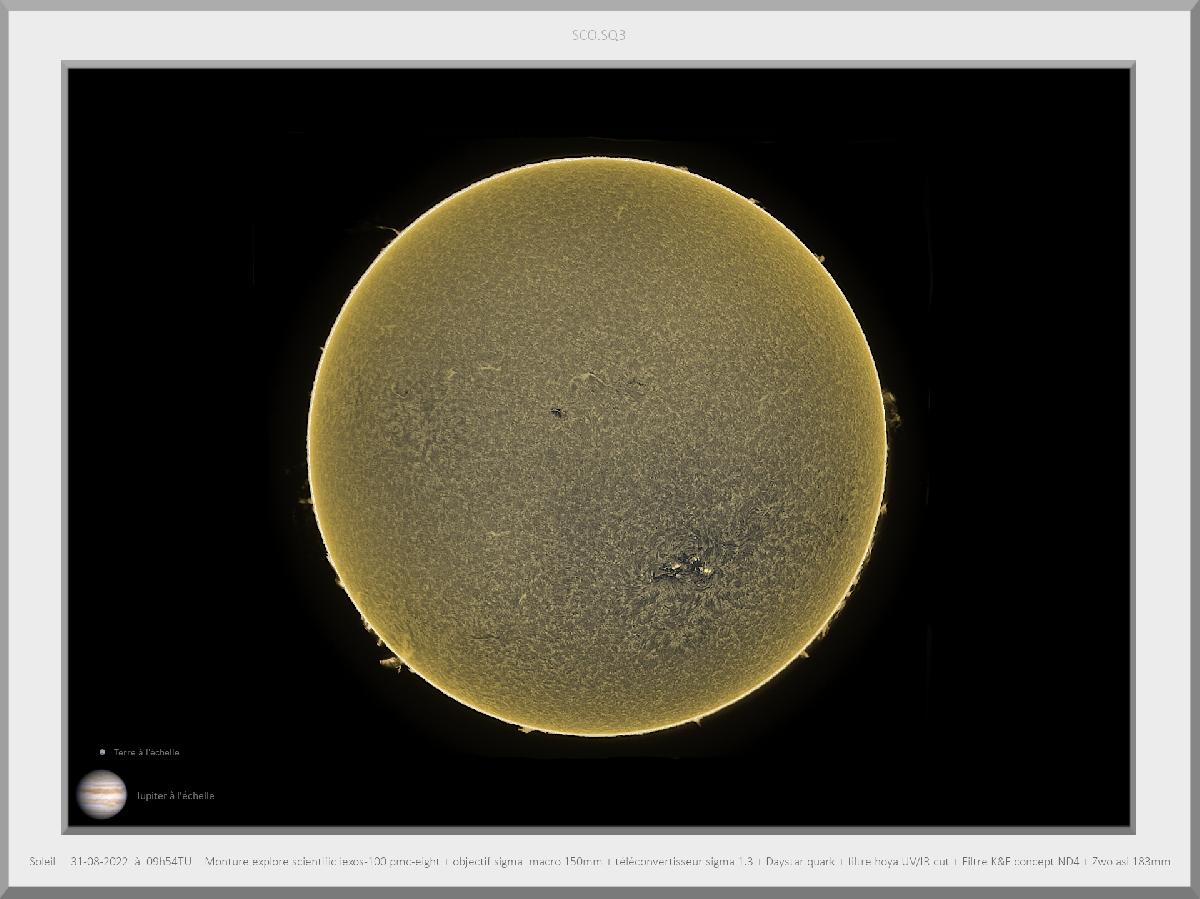The width and height of the screenshot is (1200, 899).
Task: Click 'Monture explore scientific iexos-100 pmc-eight' text
Action: [322, 861]
